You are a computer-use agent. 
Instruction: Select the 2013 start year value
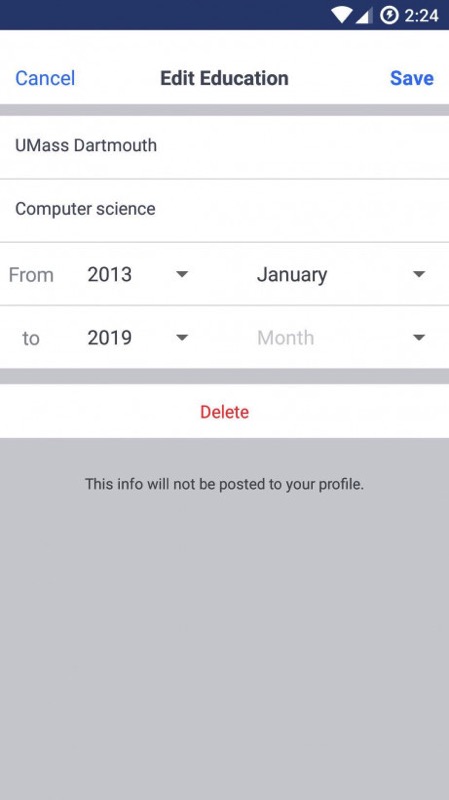pos(109,274)
